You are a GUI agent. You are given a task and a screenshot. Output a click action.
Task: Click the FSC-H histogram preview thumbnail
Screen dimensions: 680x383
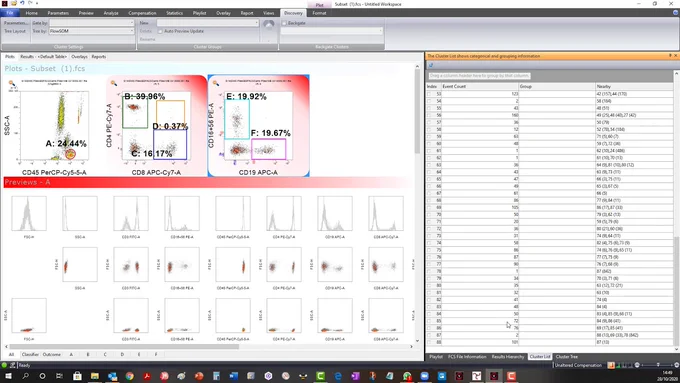pyautogui.click(x=29, y=213)
